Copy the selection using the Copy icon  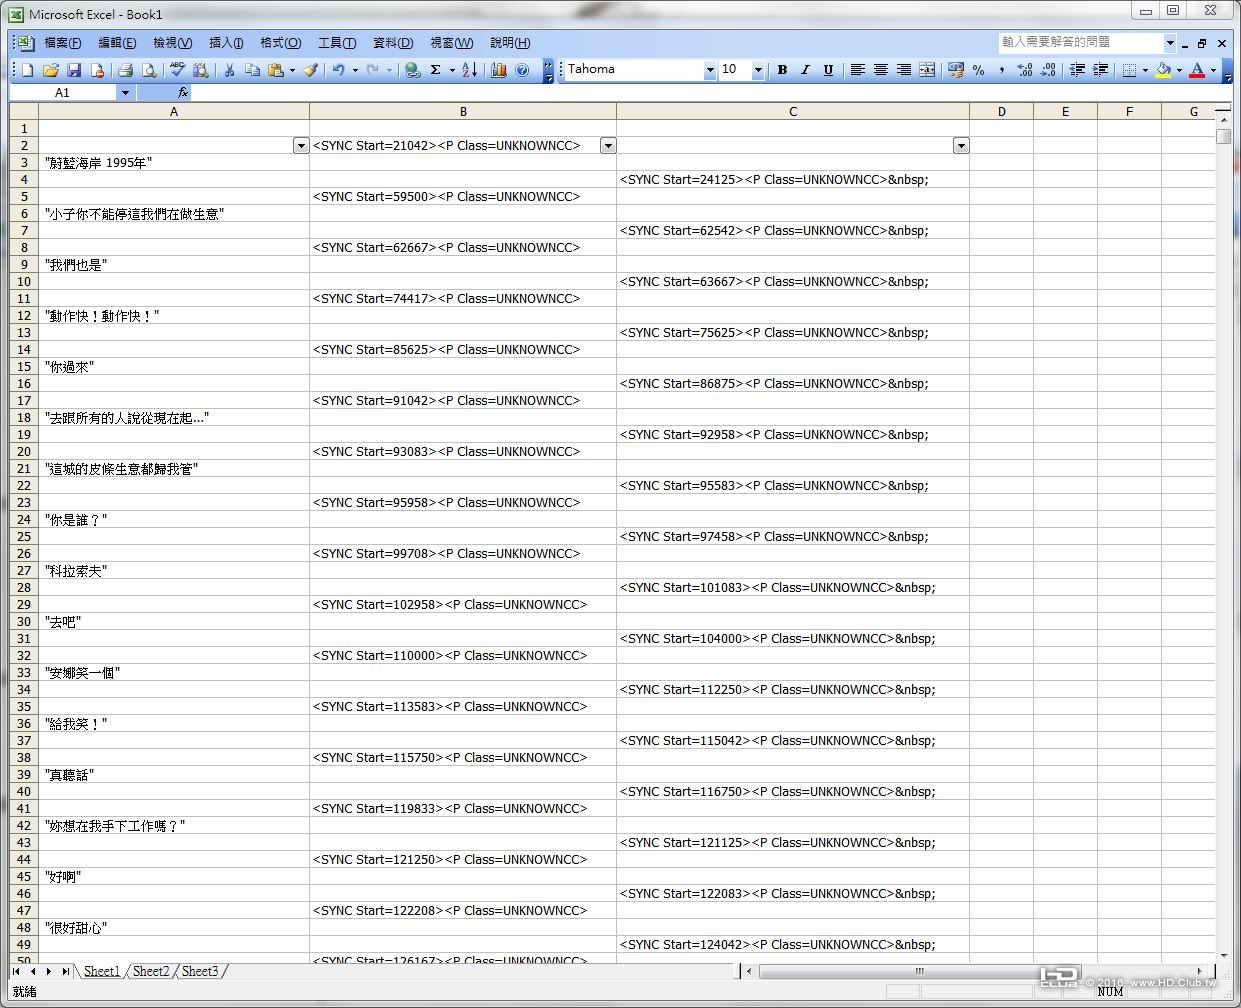tap(252, 70)
